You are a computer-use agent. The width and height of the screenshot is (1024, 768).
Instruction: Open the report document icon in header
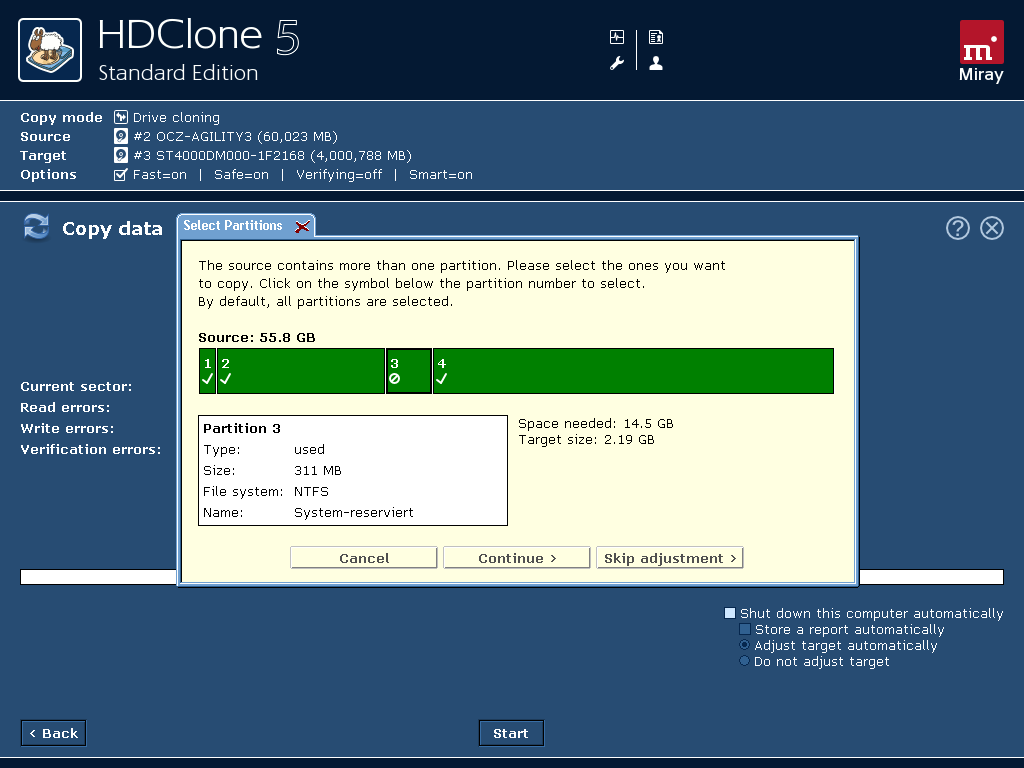pyautogui.click(x=656, y=37)
